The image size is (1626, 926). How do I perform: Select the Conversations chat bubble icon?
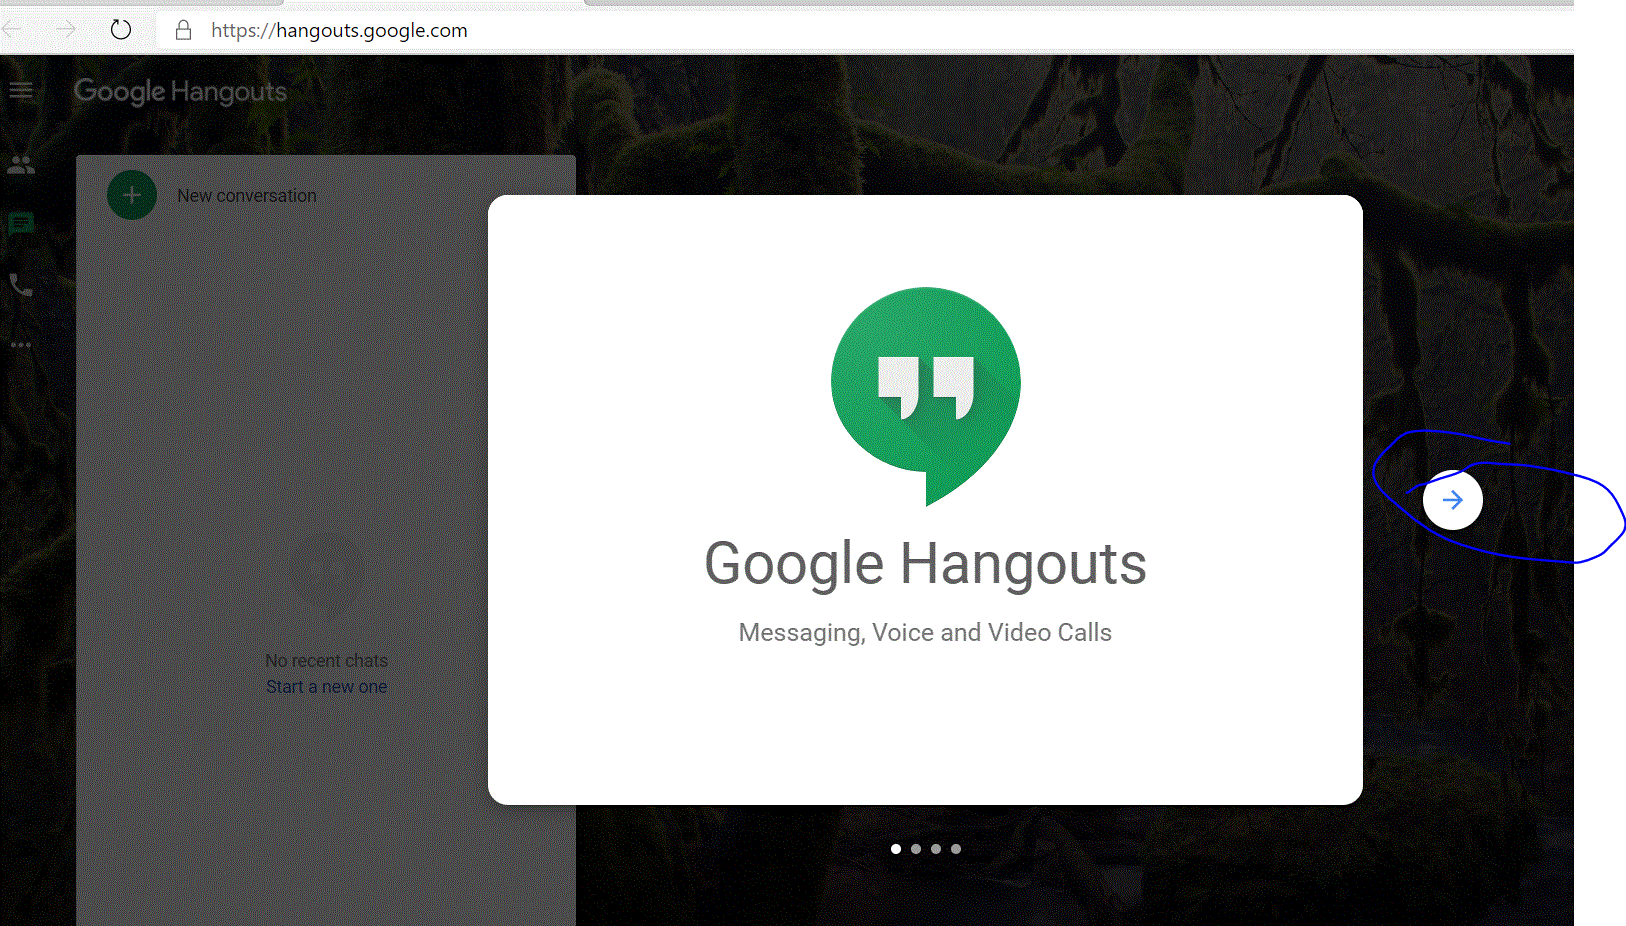[21, 224]
